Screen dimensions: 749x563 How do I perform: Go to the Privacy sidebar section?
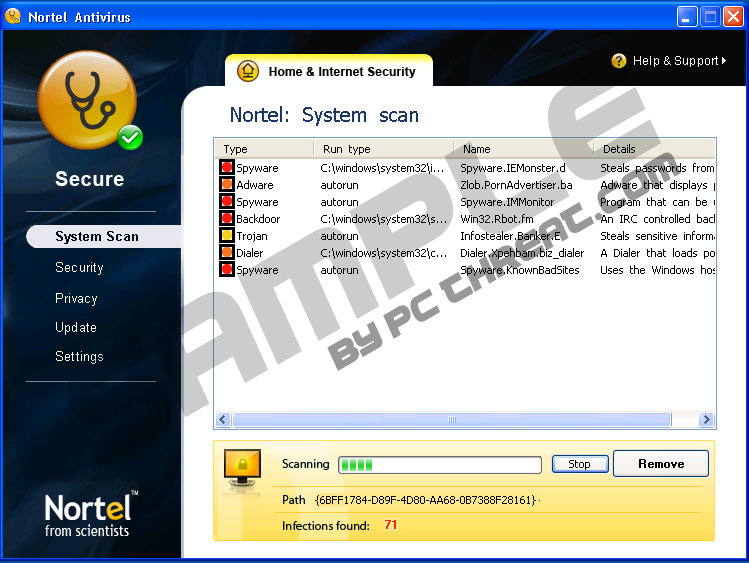(76, 298)
